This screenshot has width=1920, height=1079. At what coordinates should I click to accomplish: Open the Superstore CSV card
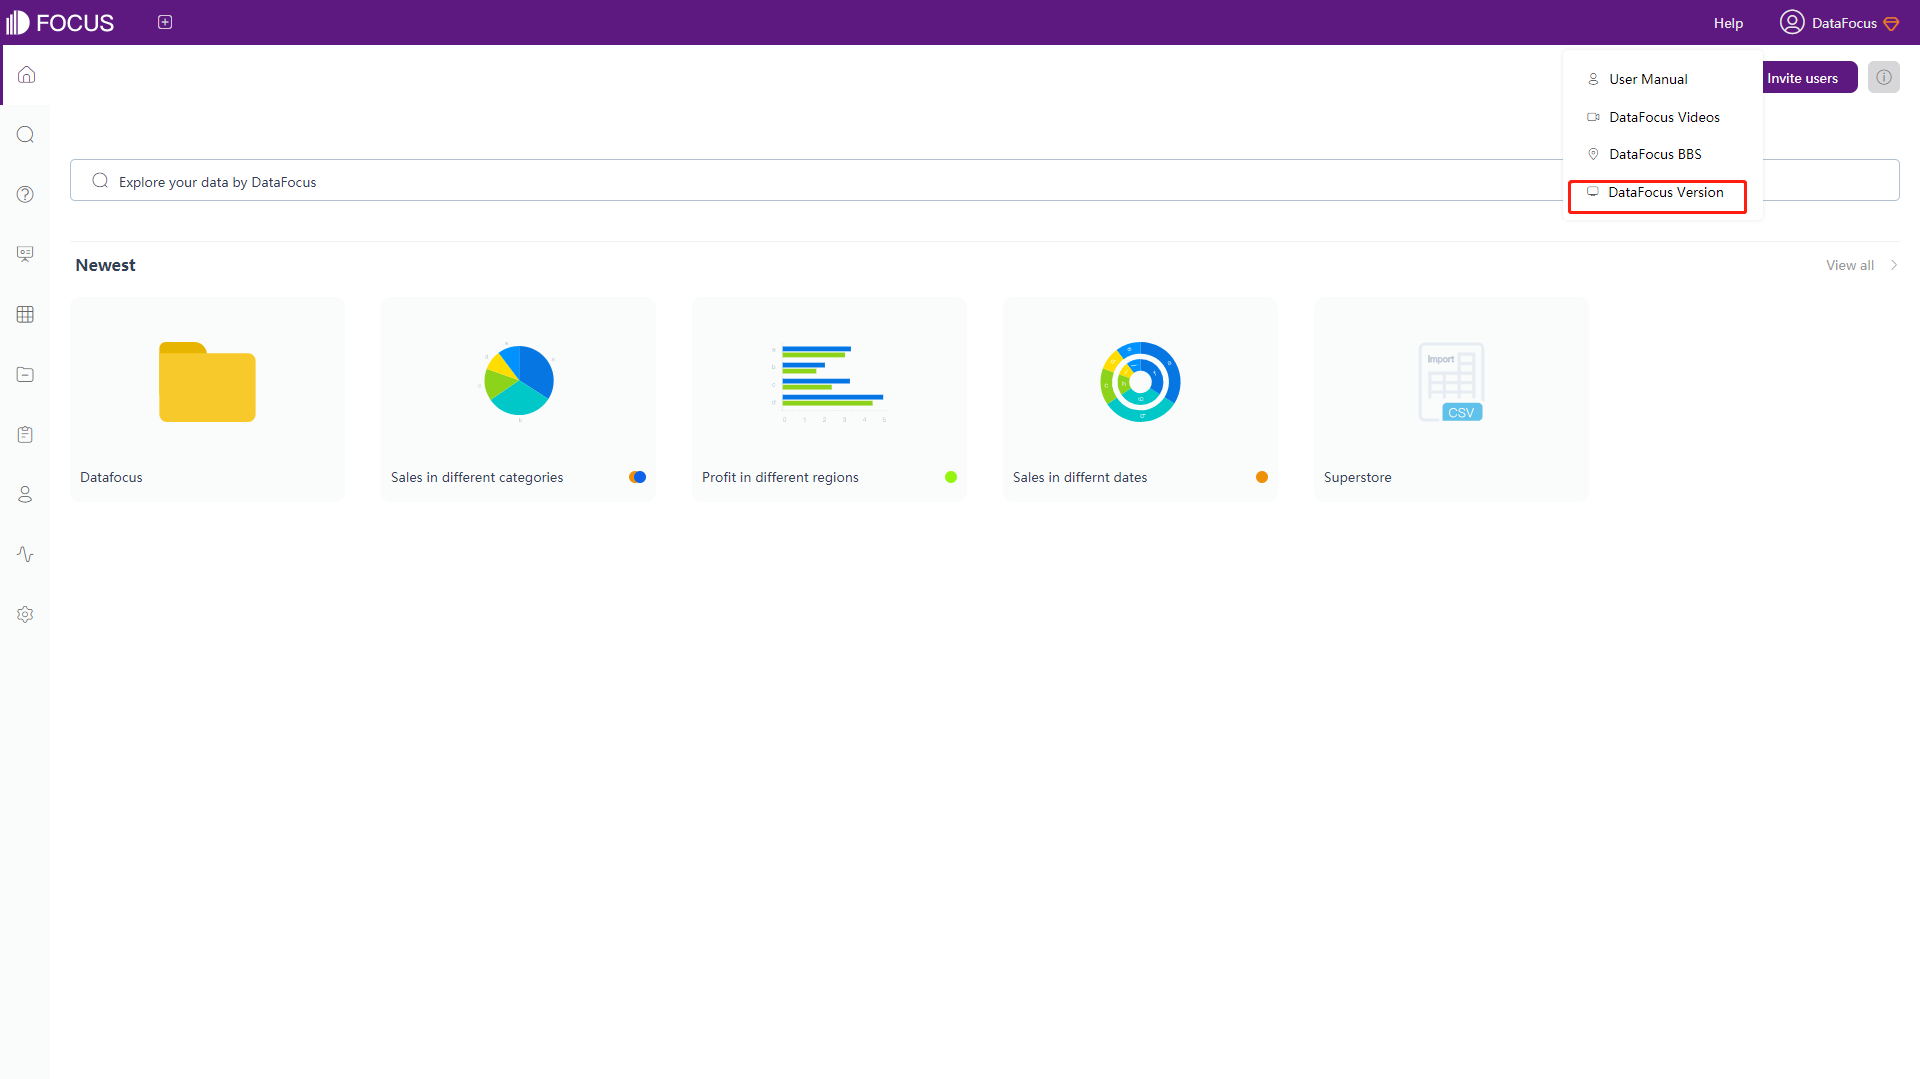(x=1451, y=400)
